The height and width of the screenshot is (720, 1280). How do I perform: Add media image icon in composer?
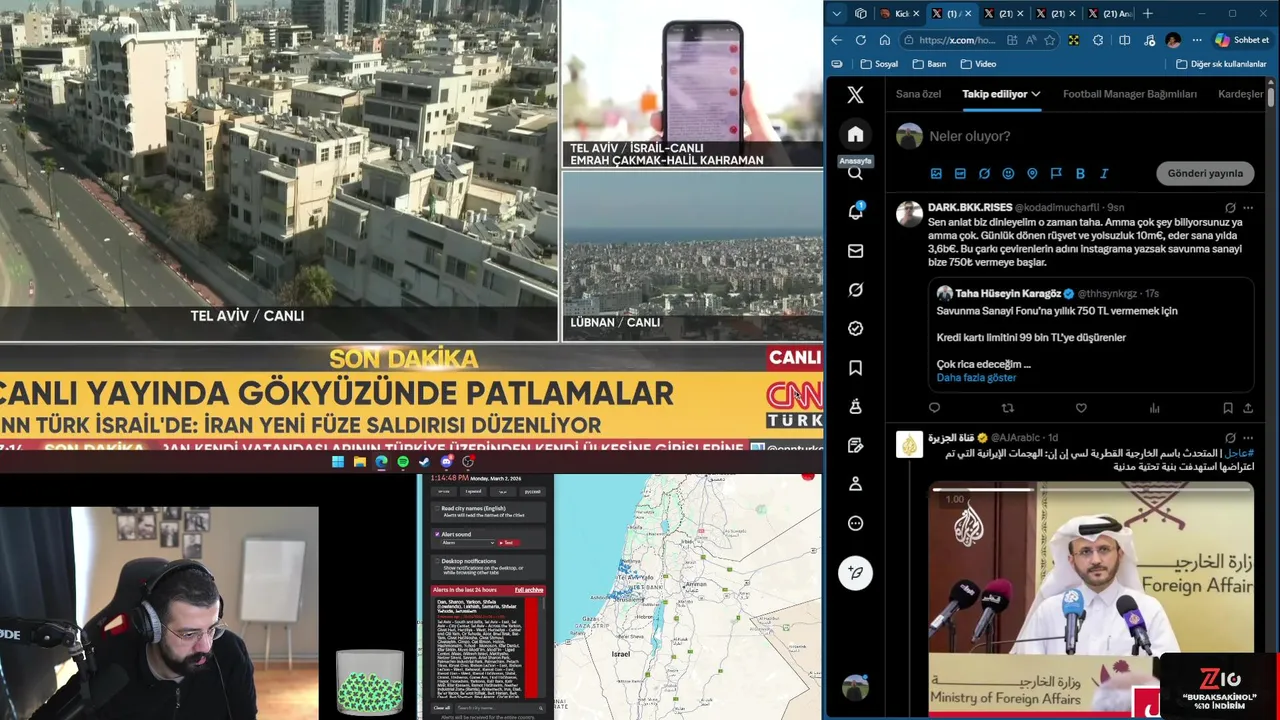[x=936, y=173]
